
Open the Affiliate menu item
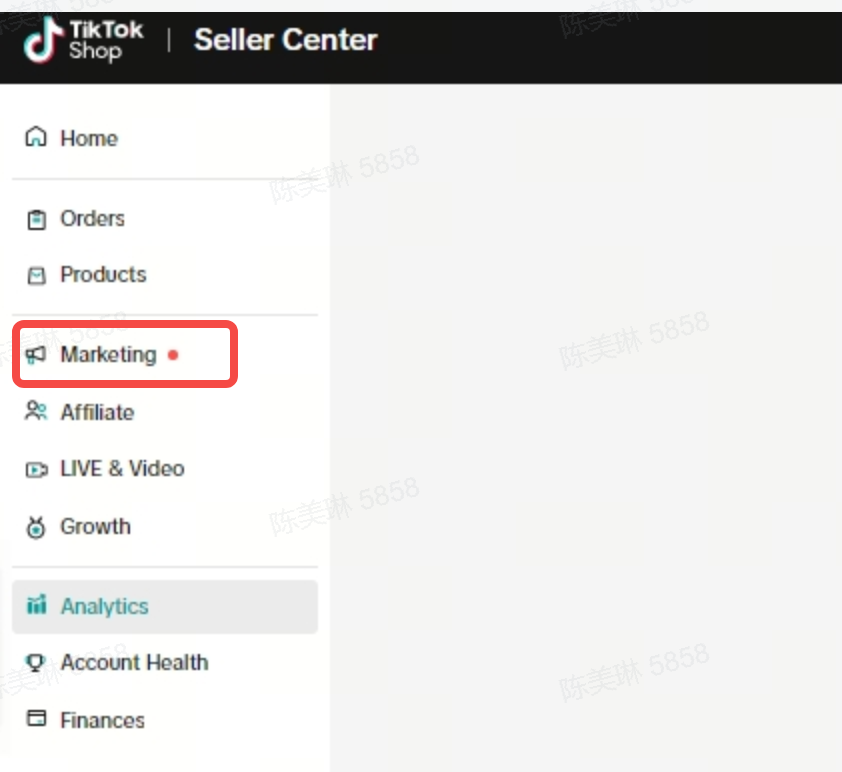(x=97, y=412)
